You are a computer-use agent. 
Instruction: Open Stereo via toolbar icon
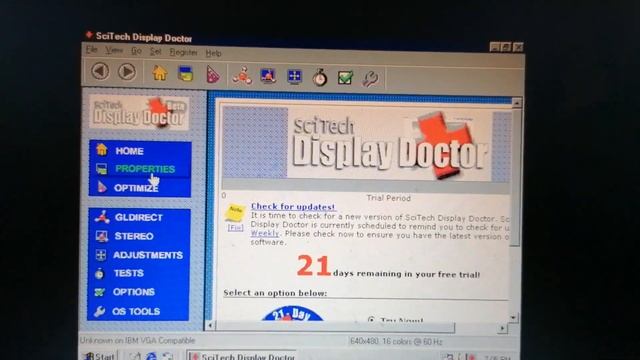pos(268,76)
